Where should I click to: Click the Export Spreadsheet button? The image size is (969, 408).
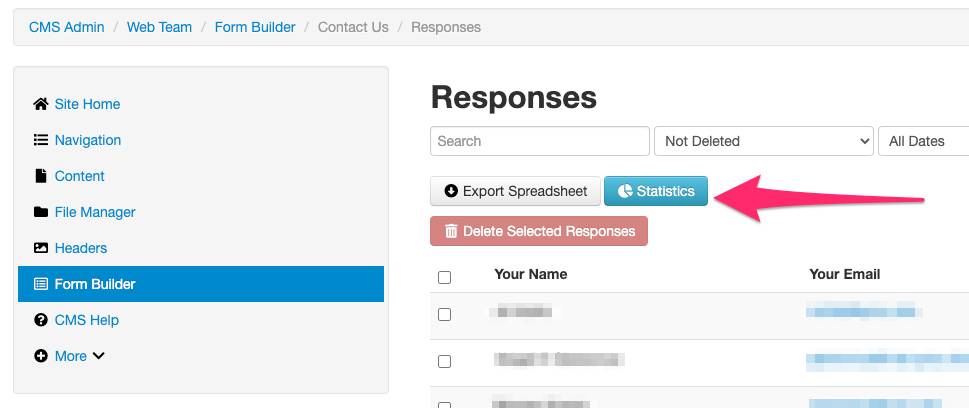pos(515,191)
